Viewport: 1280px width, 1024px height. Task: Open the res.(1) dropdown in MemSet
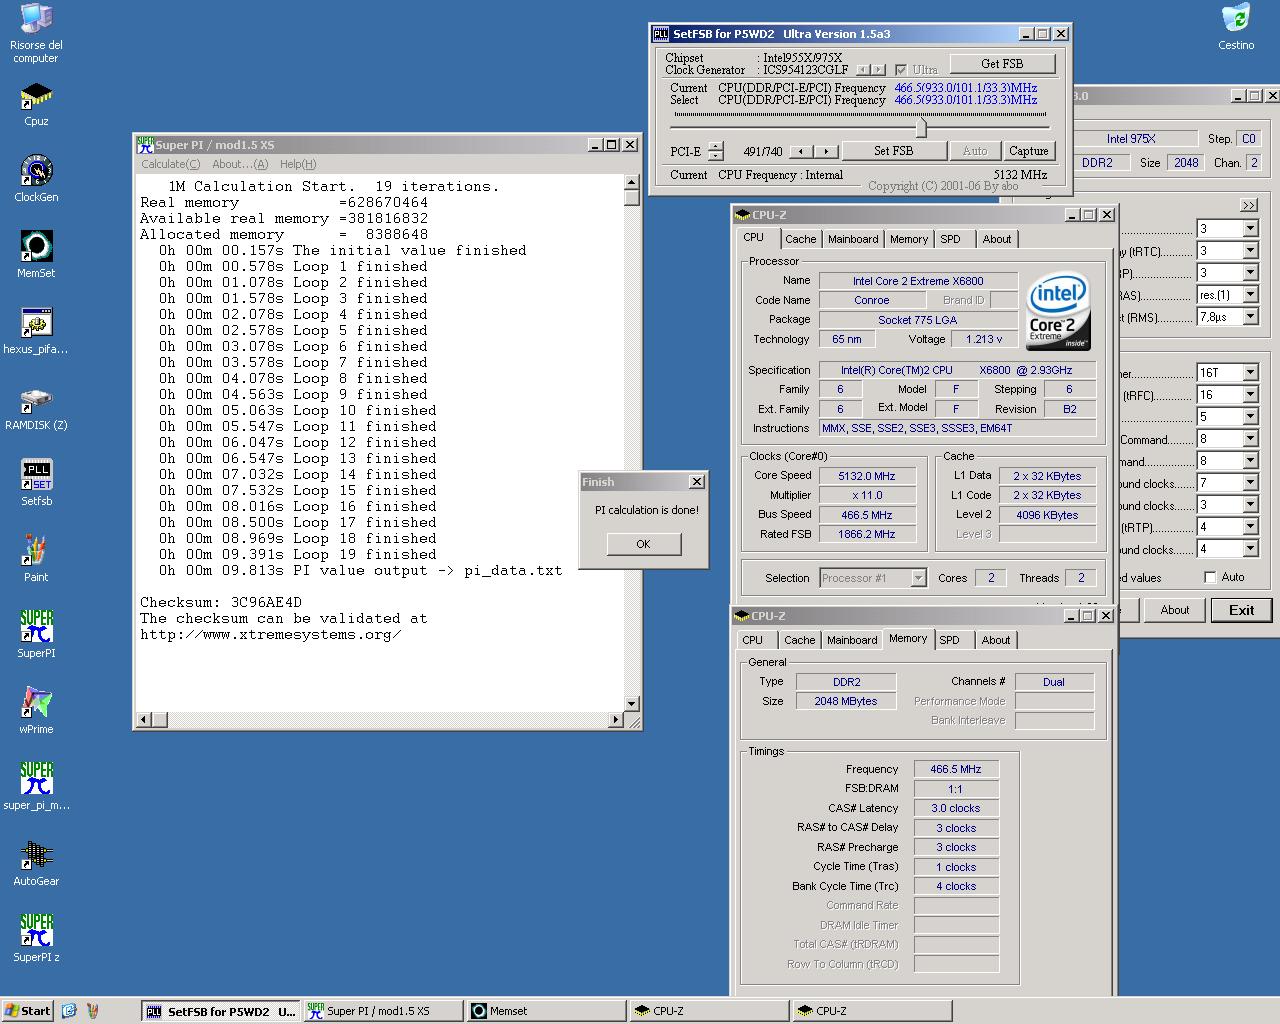pos(1250,295)
